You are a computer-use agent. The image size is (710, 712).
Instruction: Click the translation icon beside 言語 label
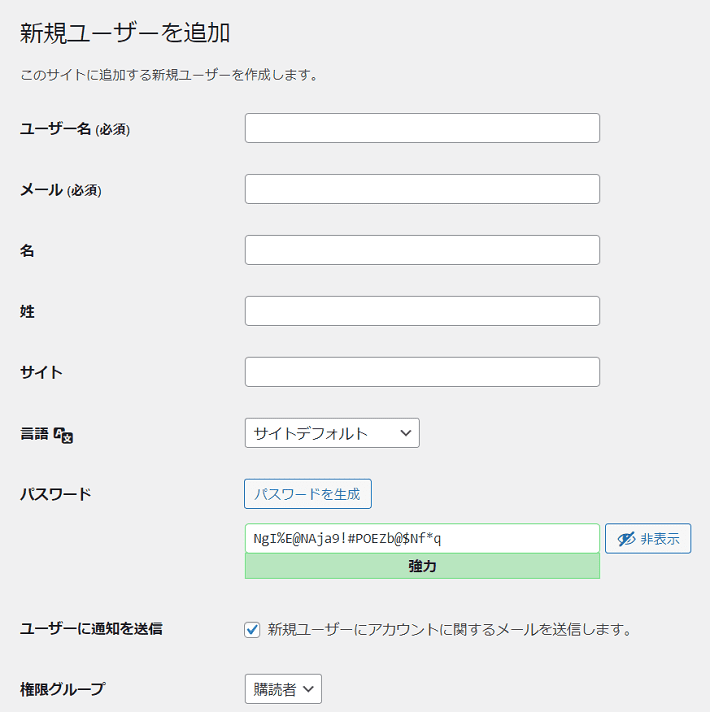[x=63, y=435]
